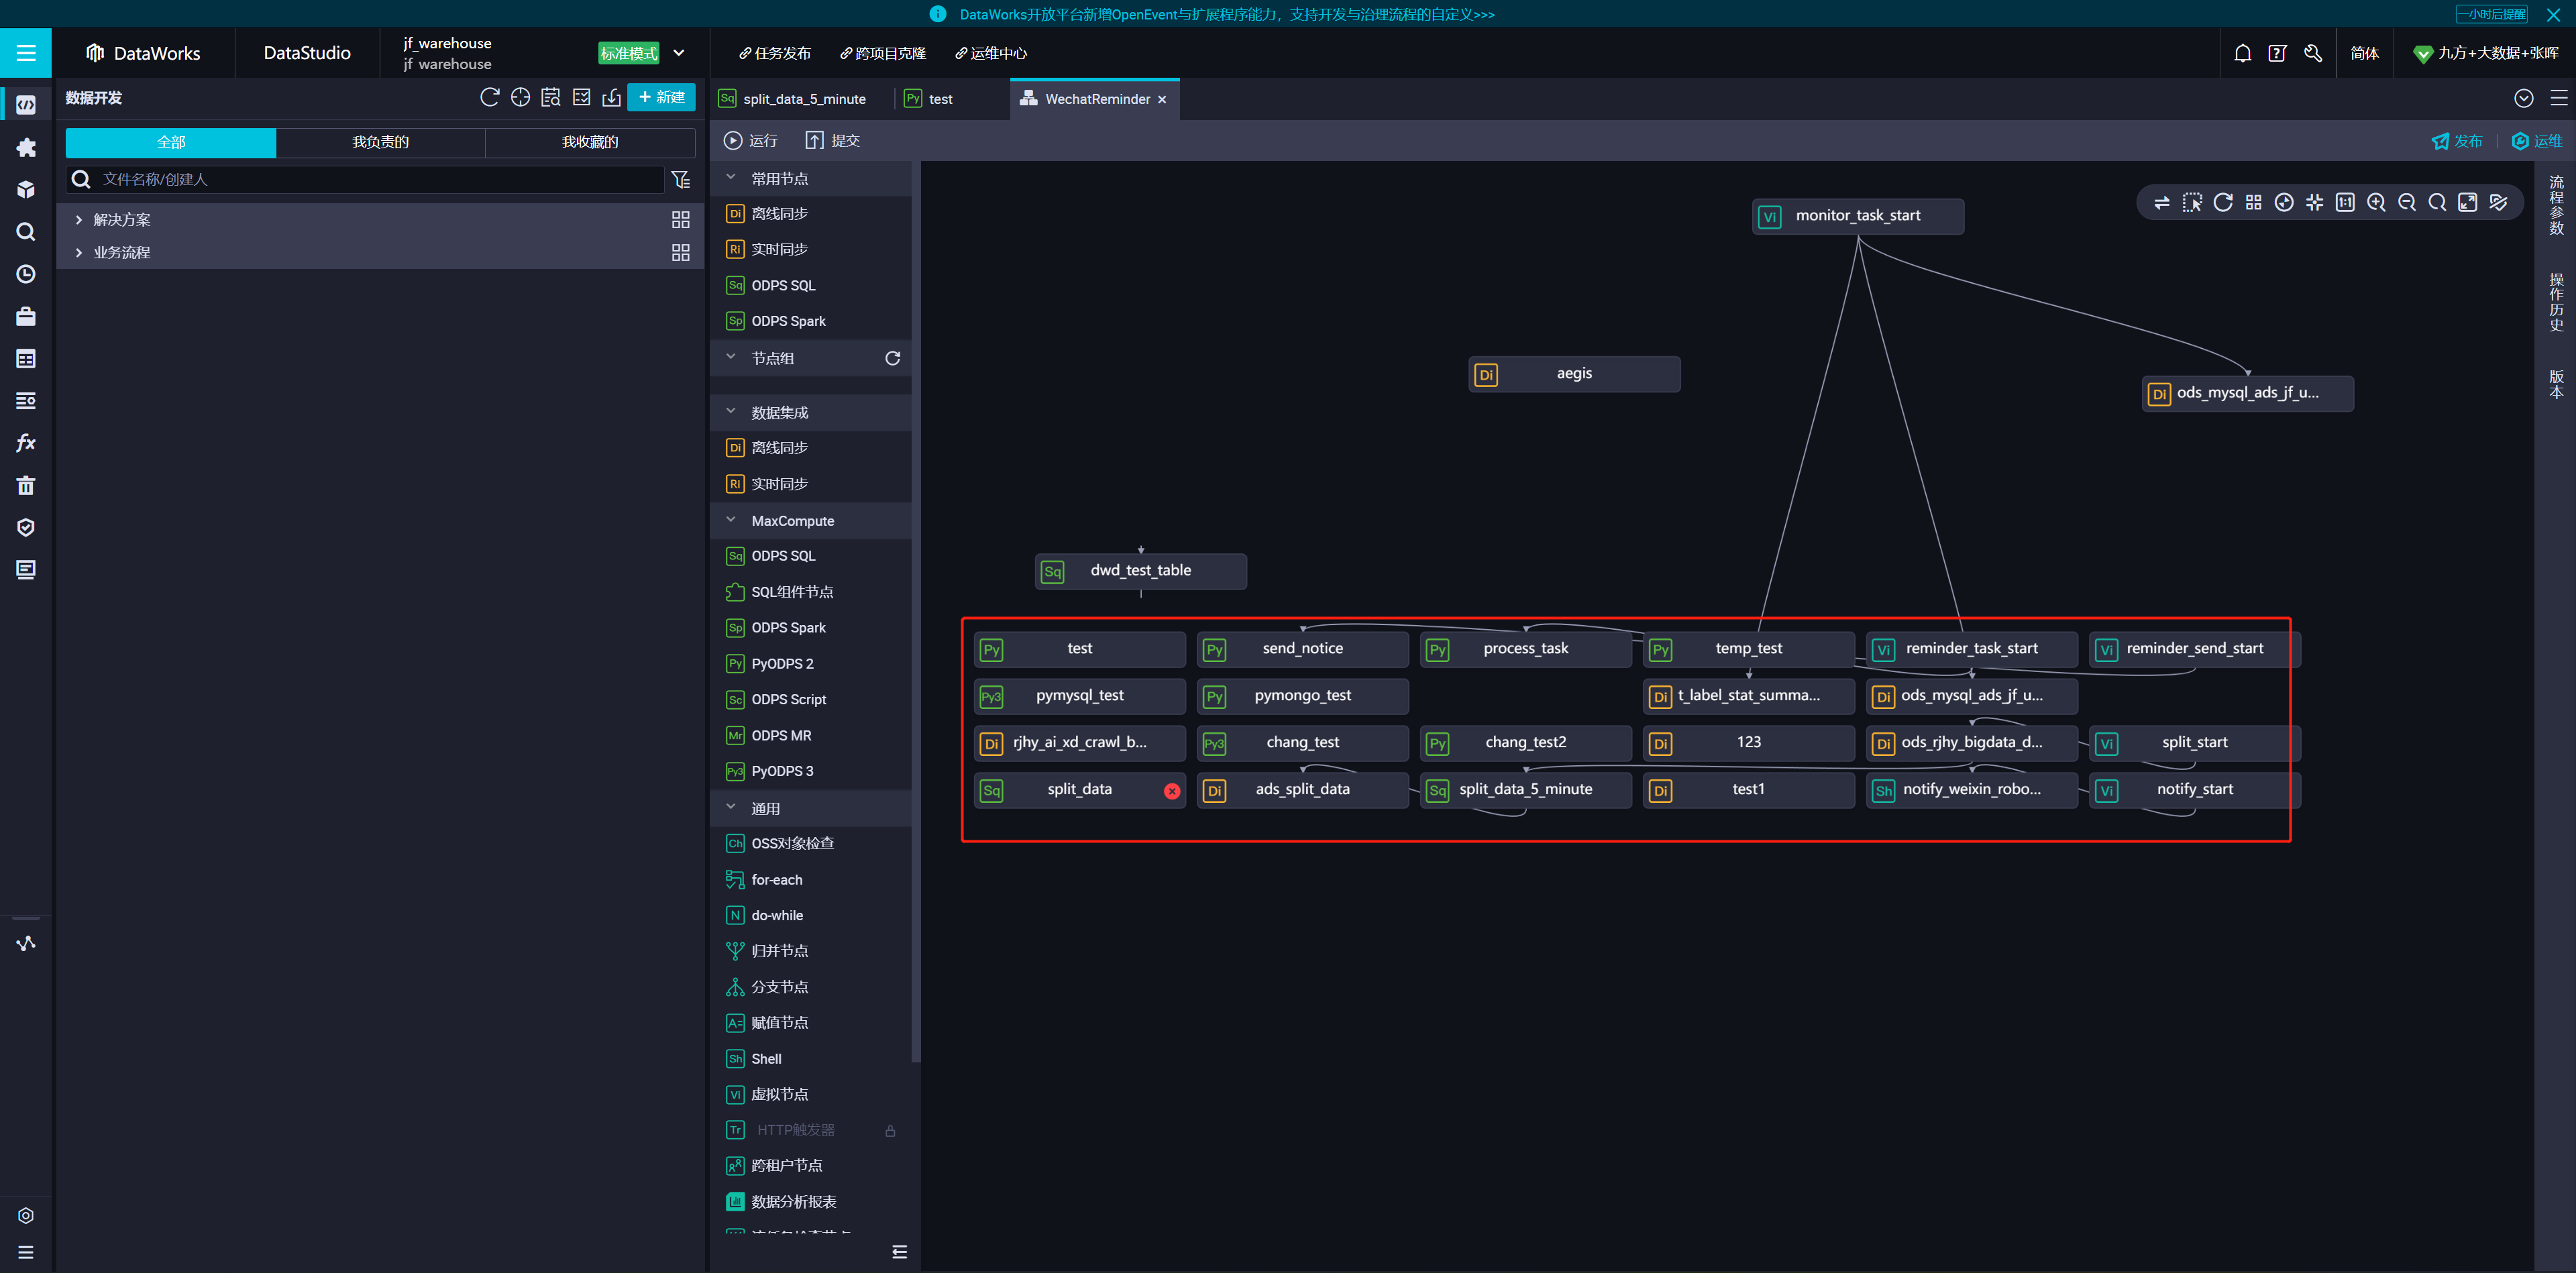Click the import icon beside 新建 button
This screenshot has height=1273, width=2576.
tap(612, 97)
